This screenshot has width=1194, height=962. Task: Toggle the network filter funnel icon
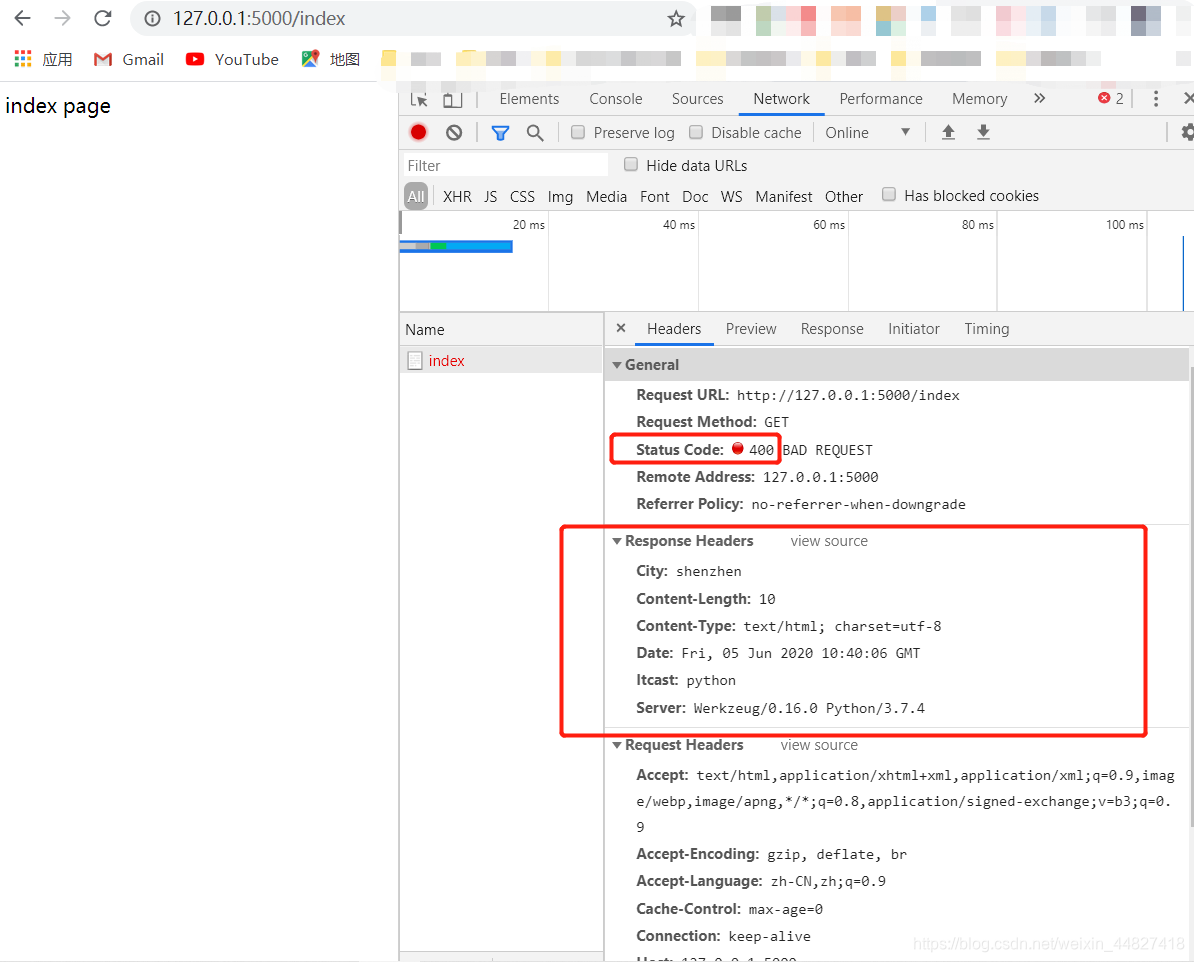tap(500, 133)
